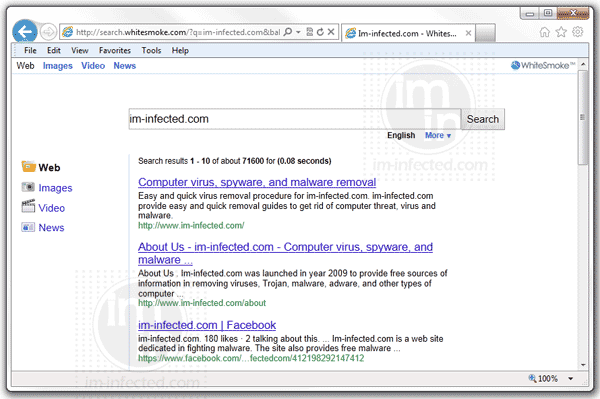
Task: Click the News icon in sidebar
Action: (x=28, y=227)
